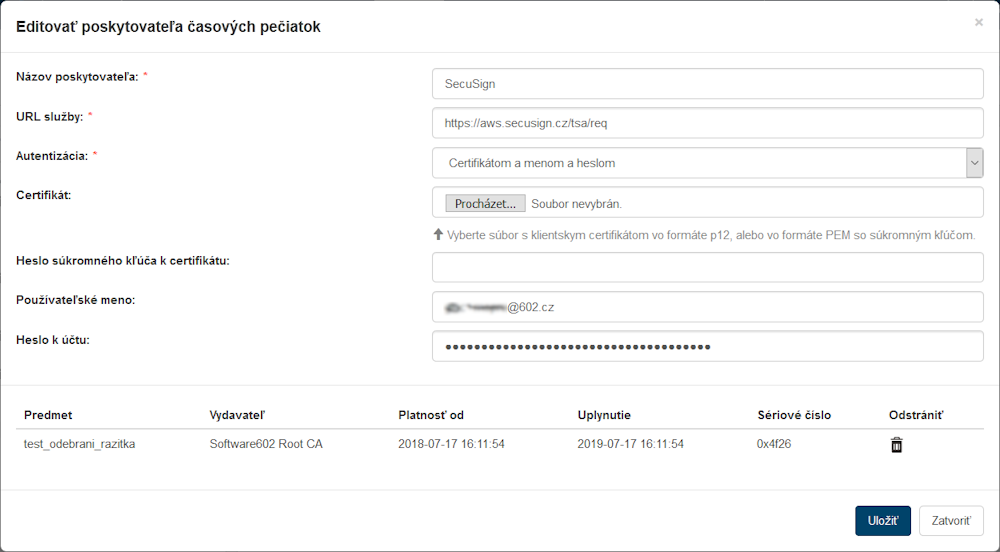Click the Používateľské meno email field
The width and height of the screenshot is (1000, 552).
pos(708,307)
